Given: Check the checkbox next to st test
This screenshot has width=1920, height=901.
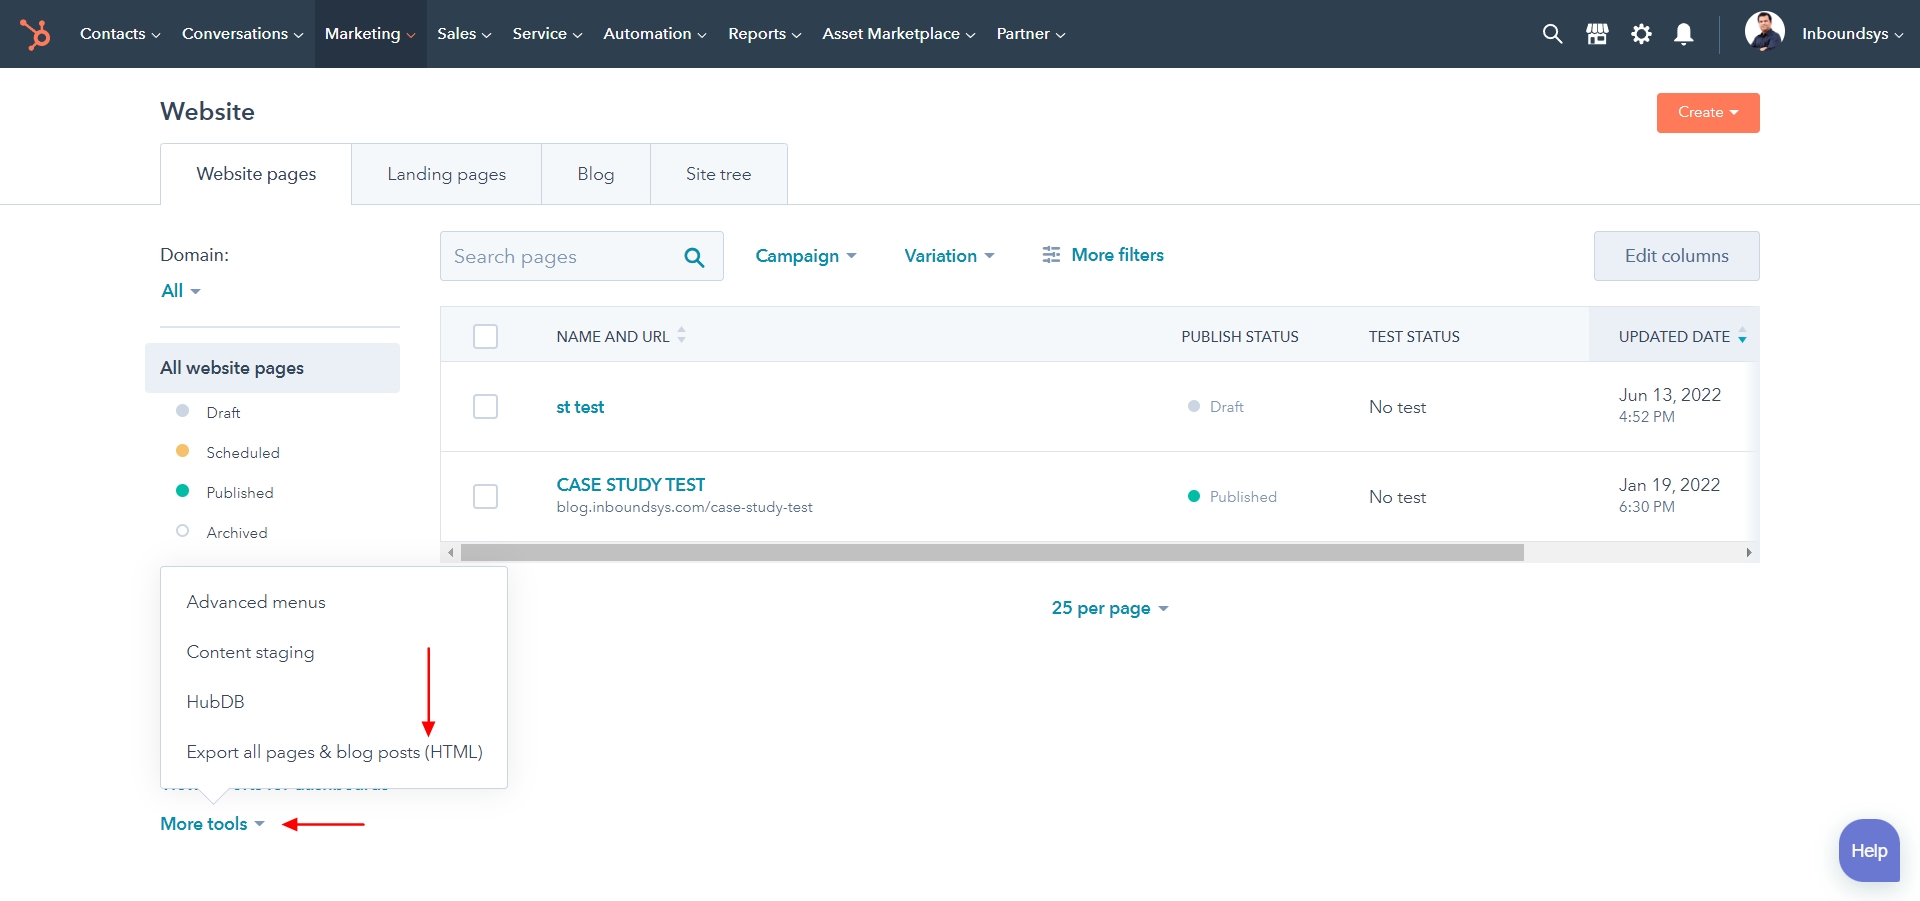Looking at the screenshot, I should [x=485, y=407].
